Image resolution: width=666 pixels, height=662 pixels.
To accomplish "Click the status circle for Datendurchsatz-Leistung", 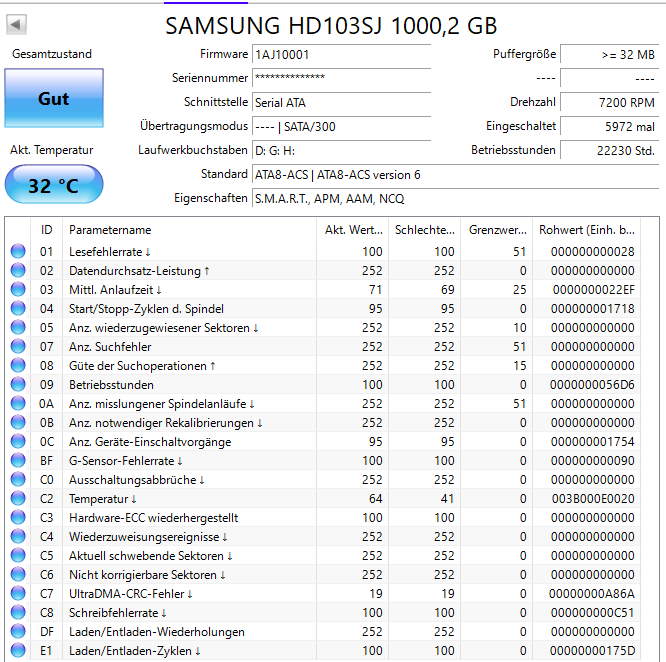I will pos(18,270).
